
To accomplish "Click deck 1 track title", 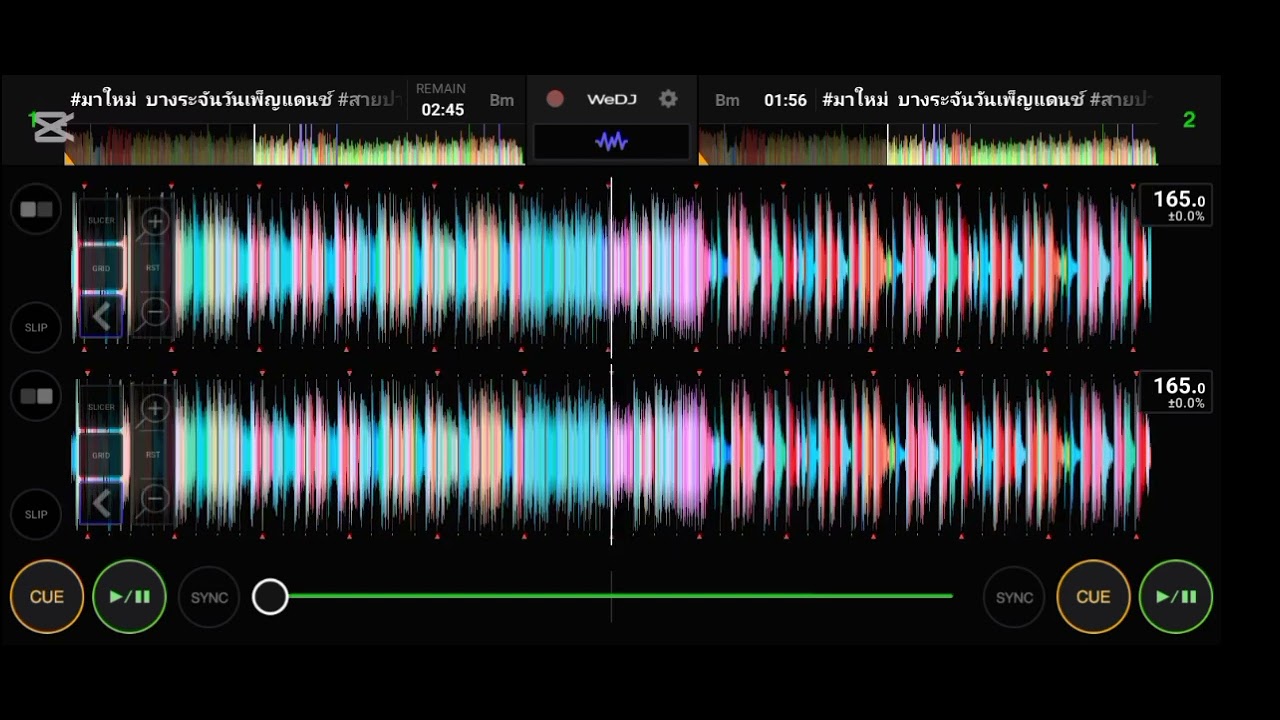I will tap(236, 99).
